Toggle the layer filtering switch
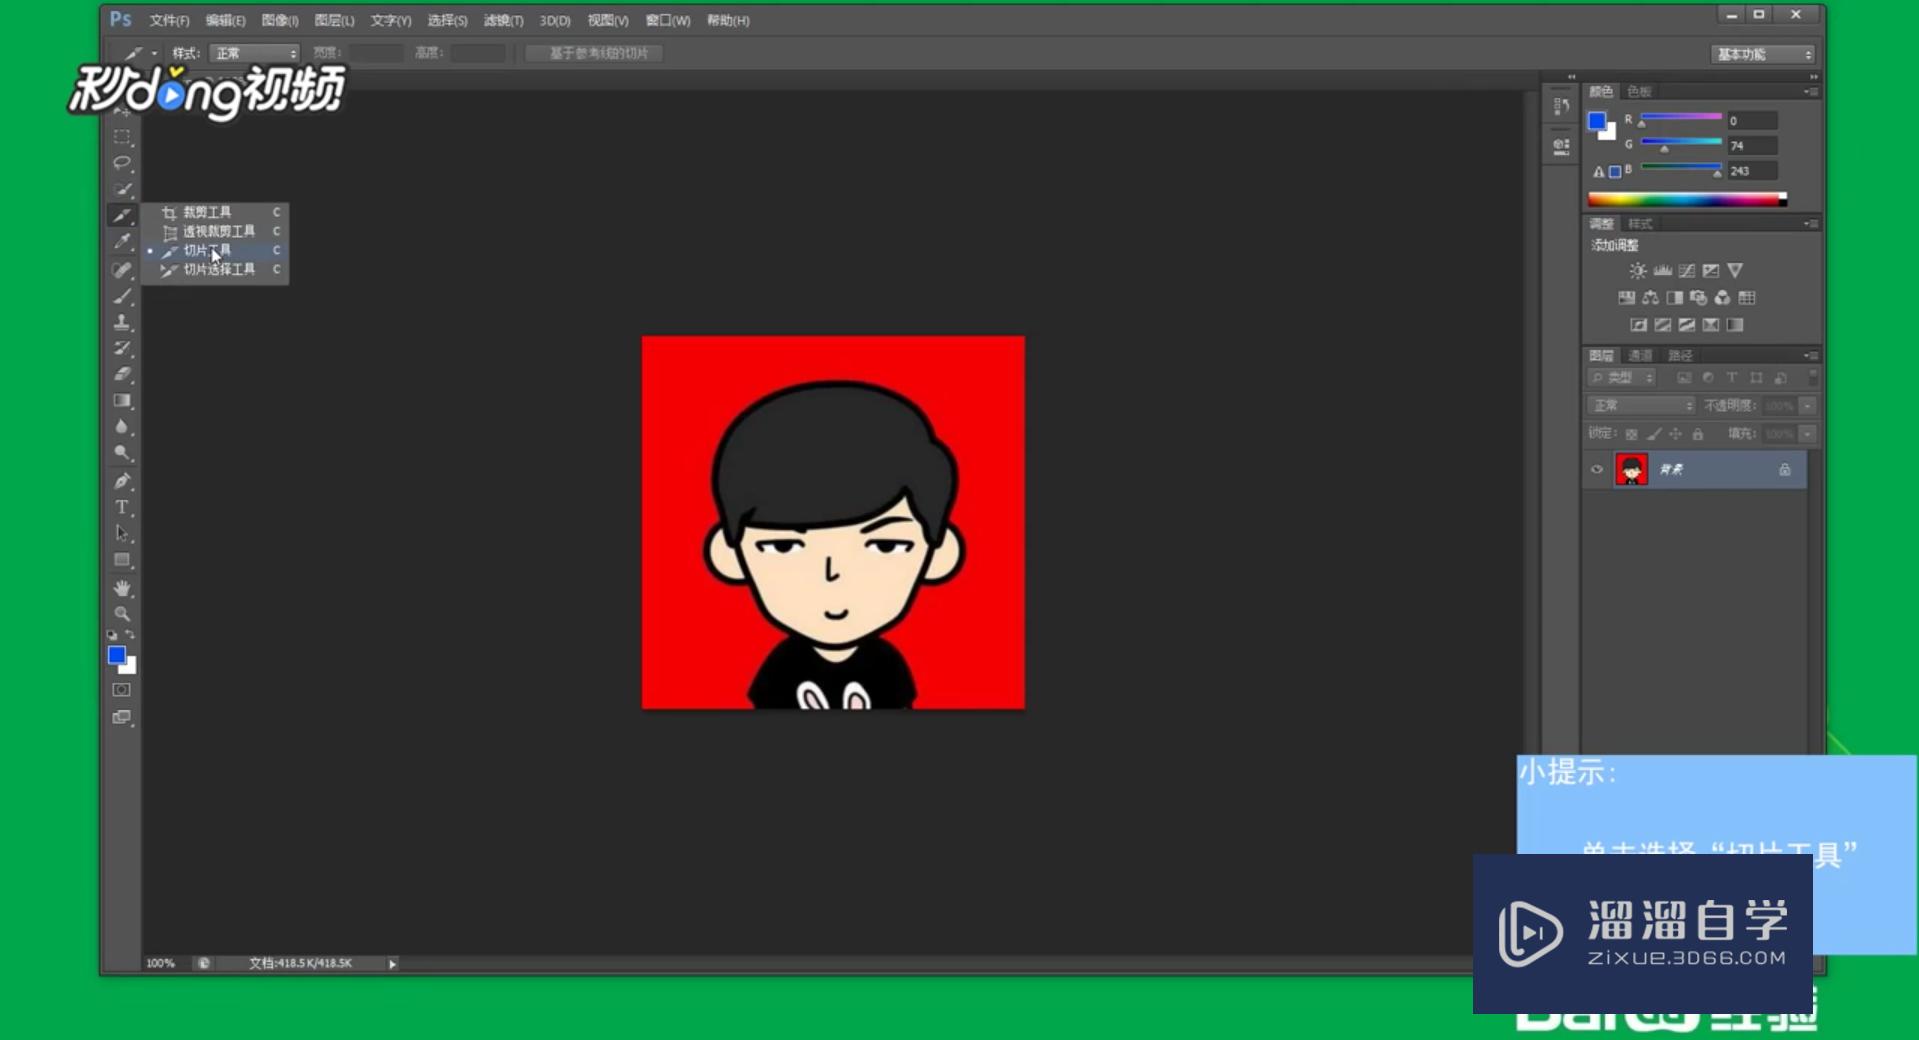This screenshot has height=1040, width=1919. point(1812,377)
